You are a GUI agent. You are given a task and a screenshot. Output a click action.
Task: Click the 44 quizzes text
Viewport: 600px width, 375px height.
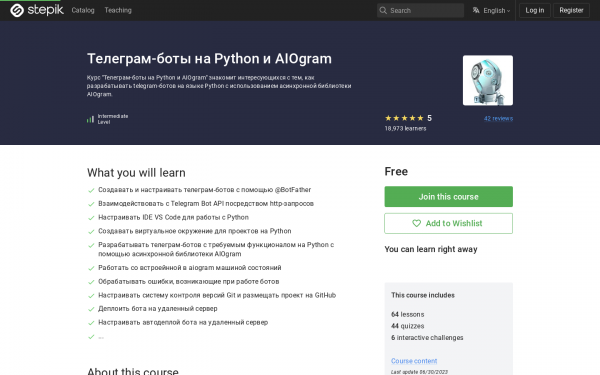click(408, 326)
